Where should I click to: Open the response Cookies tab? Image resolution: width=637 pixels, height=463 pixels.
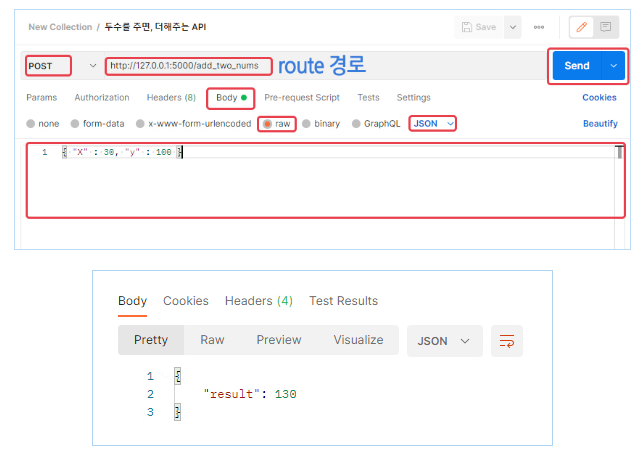tap(186, 301)
